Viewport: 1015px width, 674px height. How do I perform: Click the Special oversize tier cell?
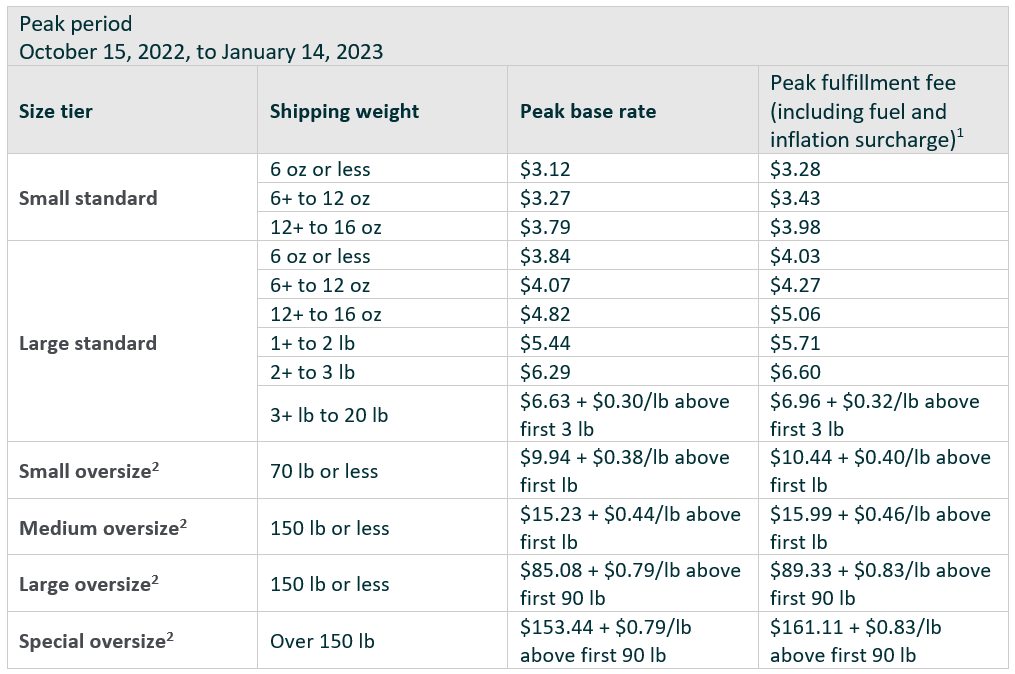click(132, 640)
